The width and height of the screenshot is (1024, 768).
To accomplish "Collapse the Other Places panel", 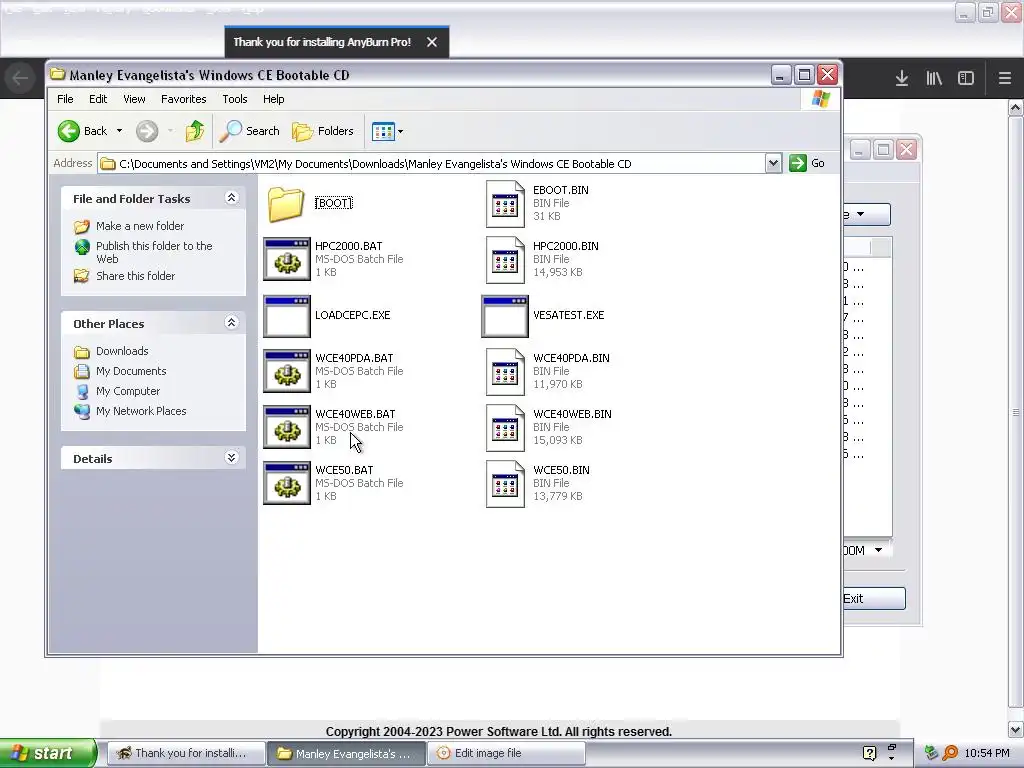I will (x=231, y=323).
